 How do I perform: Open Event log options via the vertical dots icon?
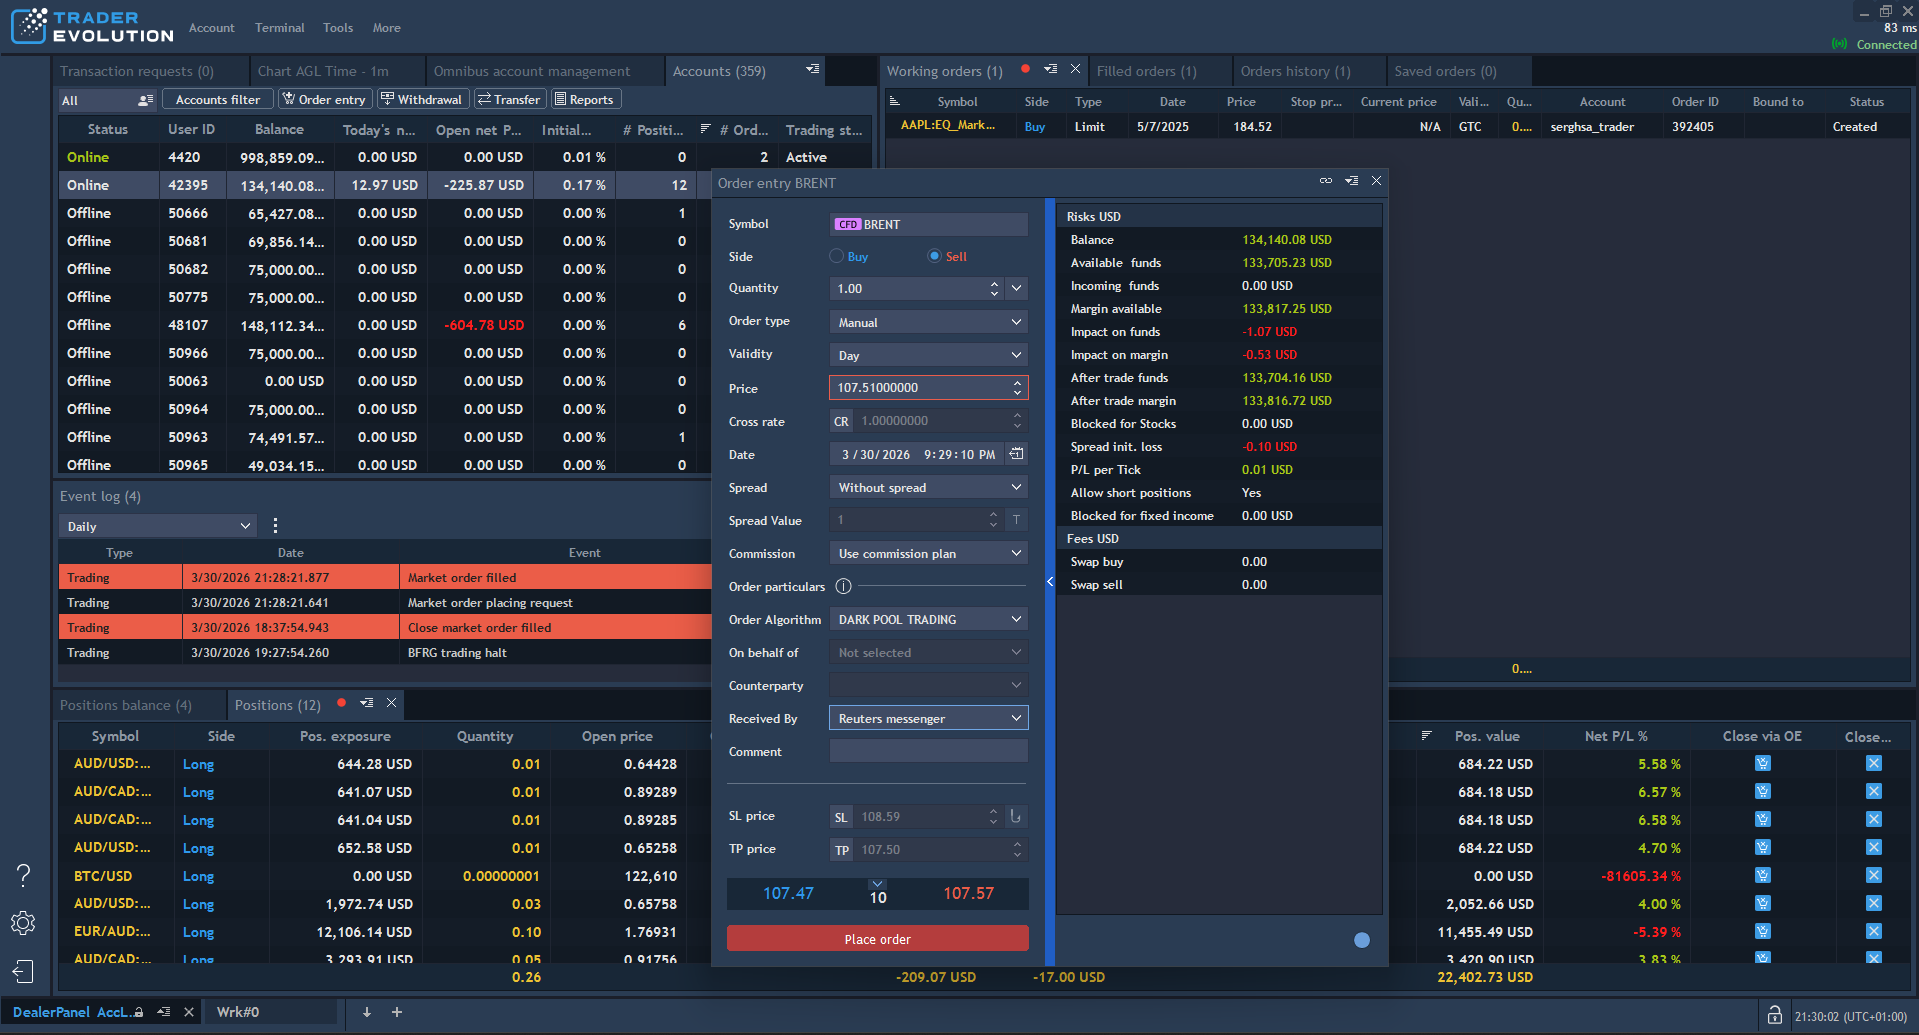coord(275,525)
